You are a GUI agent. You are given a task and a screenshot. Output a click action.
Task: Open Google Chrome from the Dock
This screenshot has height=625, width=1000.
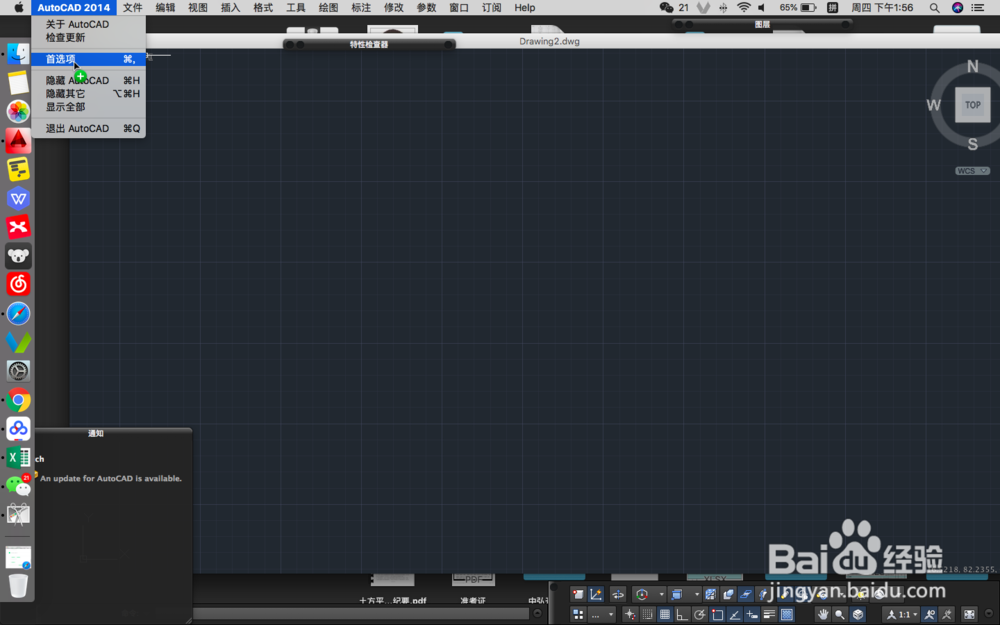tap(18, 400)
